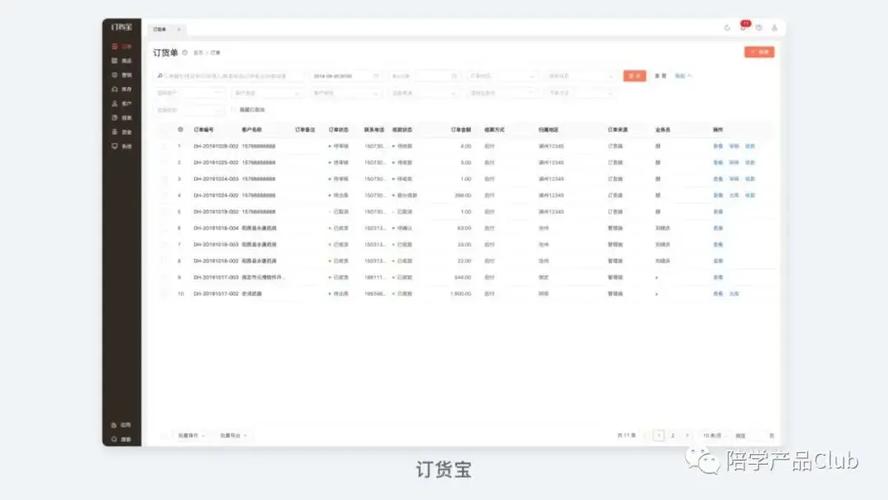
Task: Select the 订货单 tab in the tab bar
Action: click(x=160, y=29)
